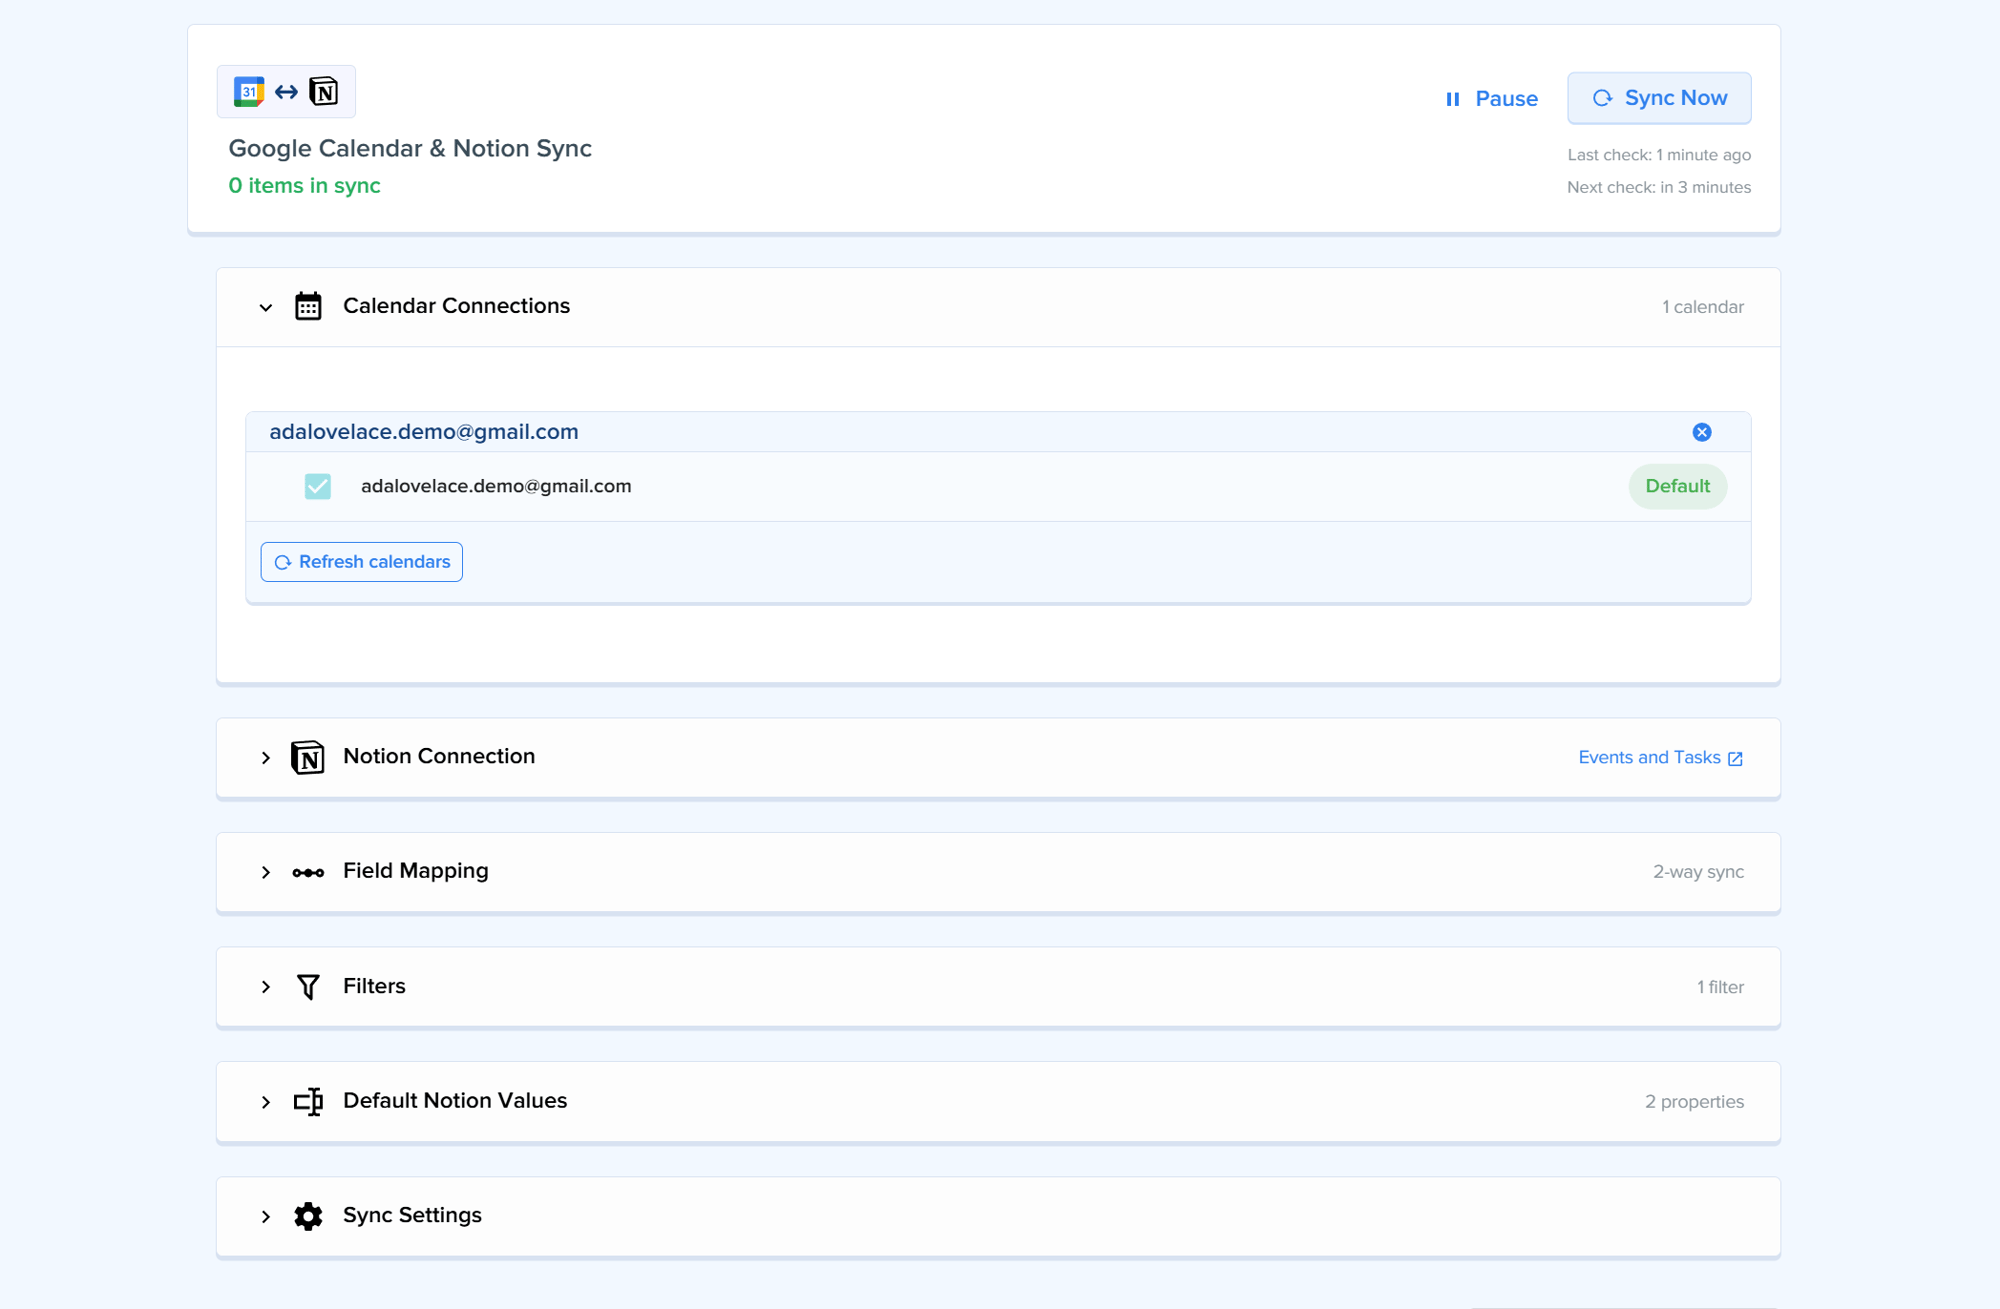Click the 'Google Calendar & Notion Sync' title

point(410,148)
